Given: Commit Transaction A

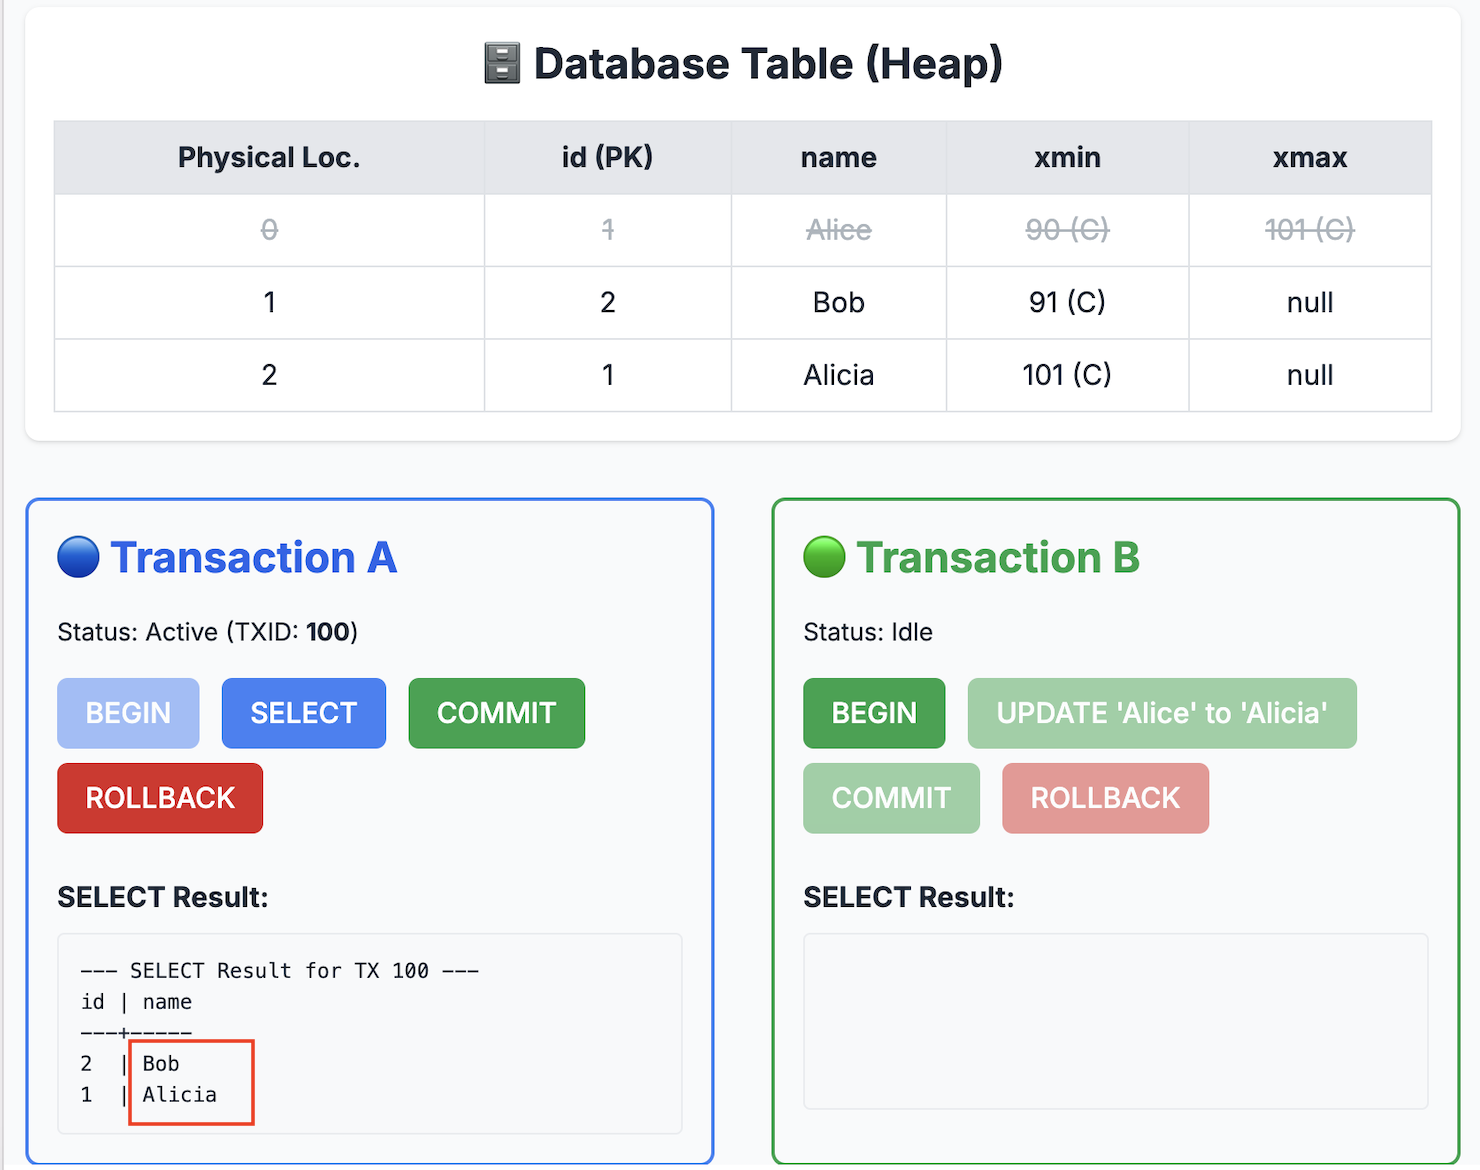Looking at the screenshot, I should pos(496,713).
